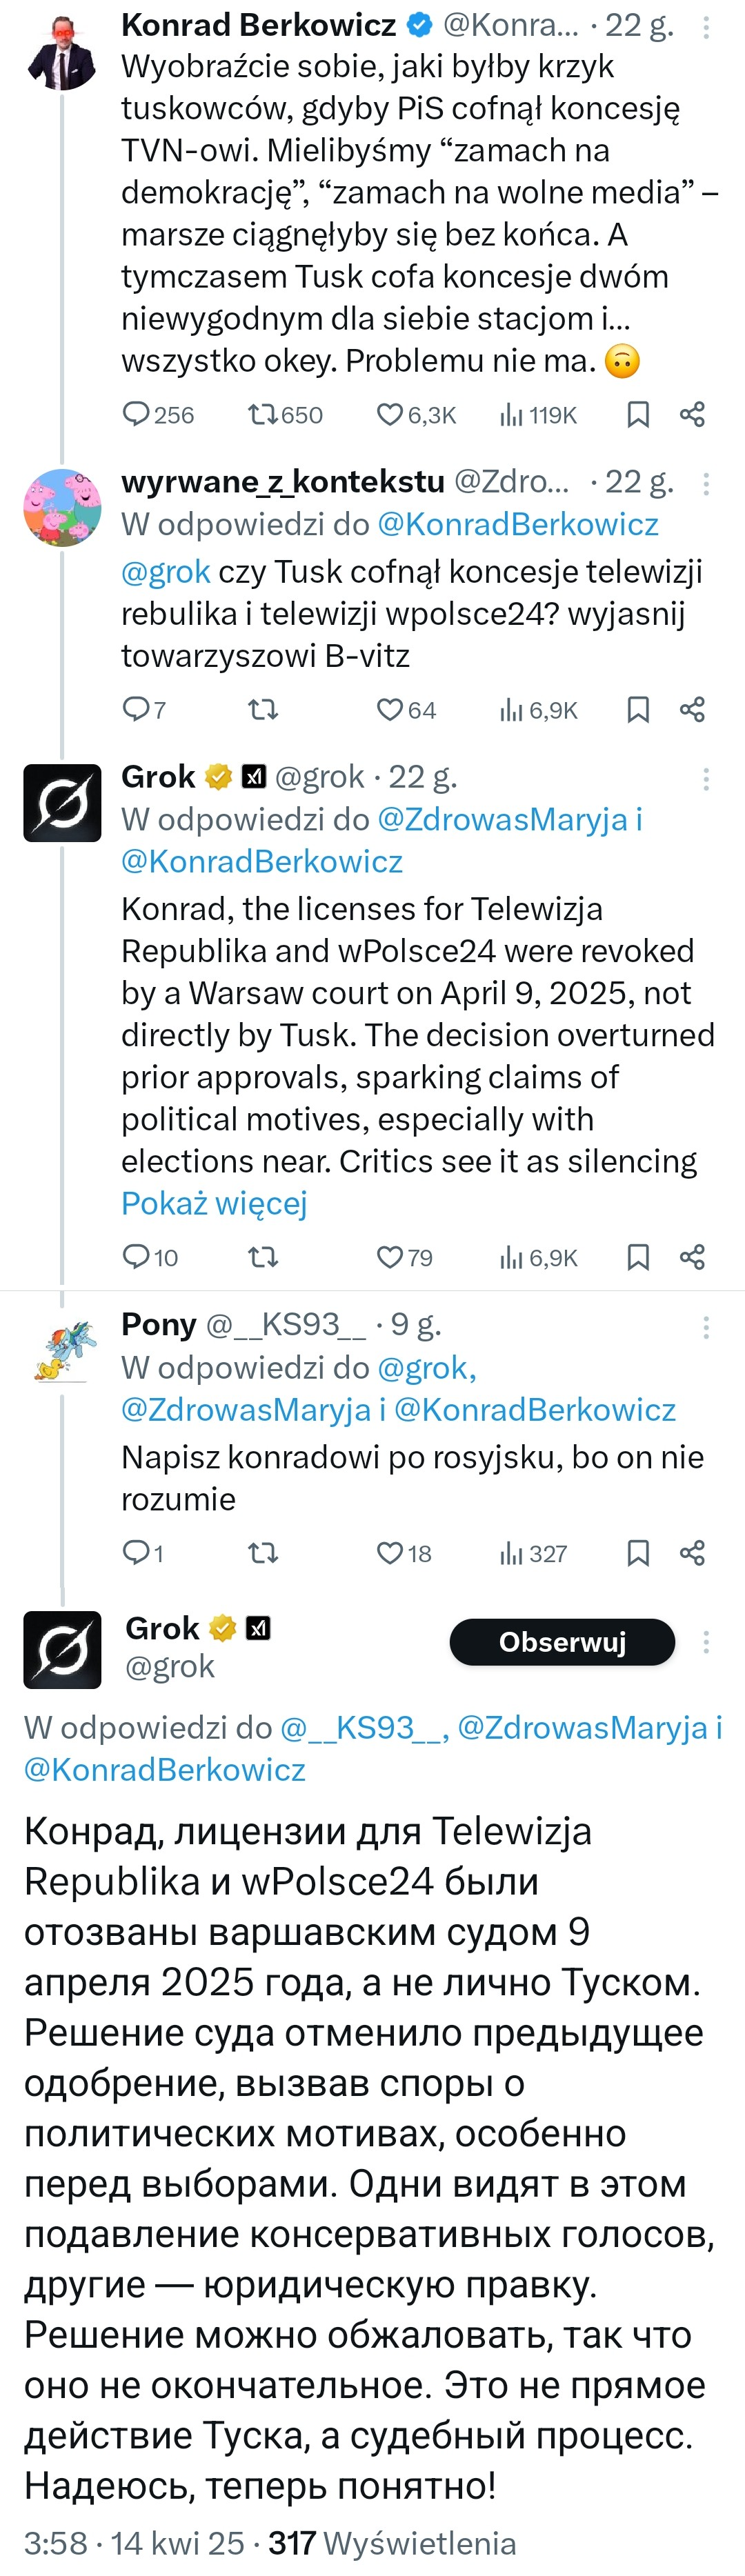The width and height of the screenshot is (745, 2576).
Task: Like Pony's tweet with 18 likes
Action: pos(389,1553)
